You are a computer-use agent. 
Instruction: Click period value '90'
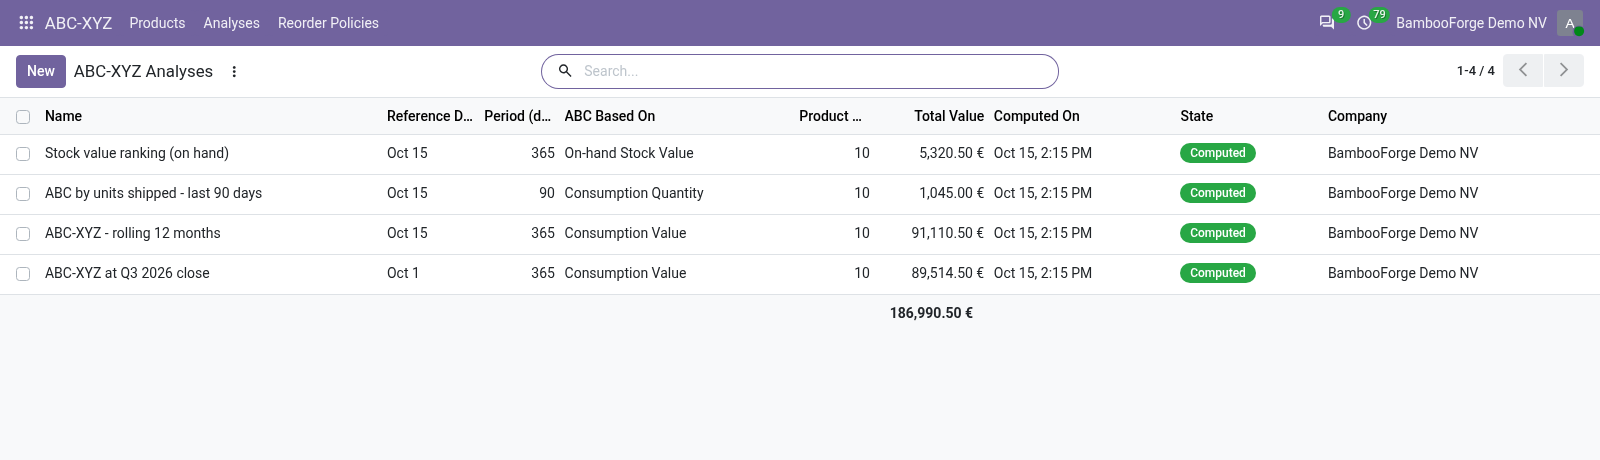click(x=547, y=193)
